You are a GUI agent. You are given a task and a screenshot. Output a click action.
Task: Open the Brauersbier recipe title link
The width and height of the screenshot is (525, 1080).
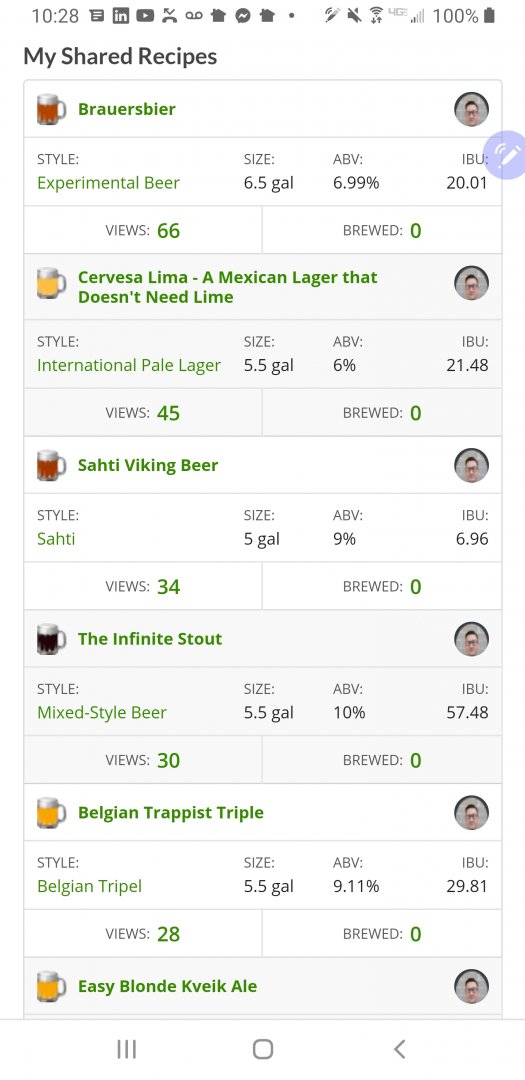coord(127,109)
